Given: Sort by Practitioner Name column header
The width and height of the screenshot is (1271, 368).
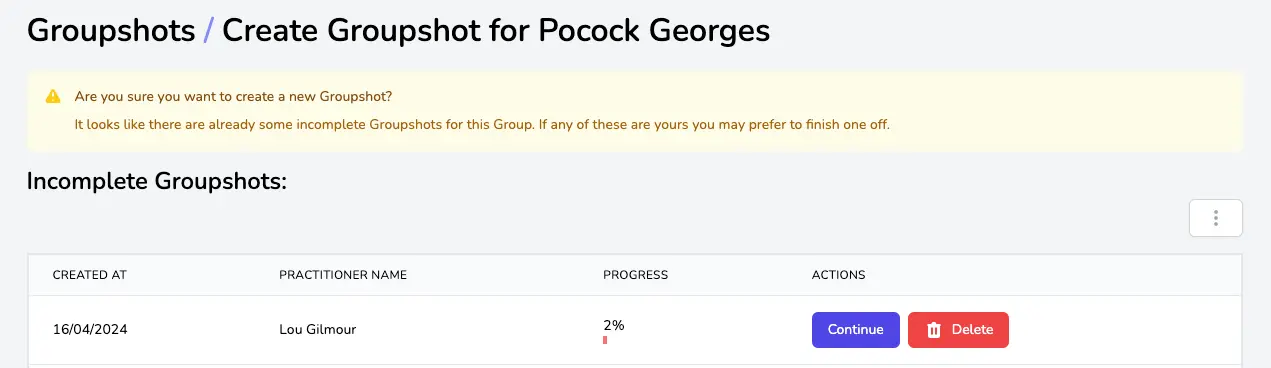Looking at the screenshot, I should point(343,275).
